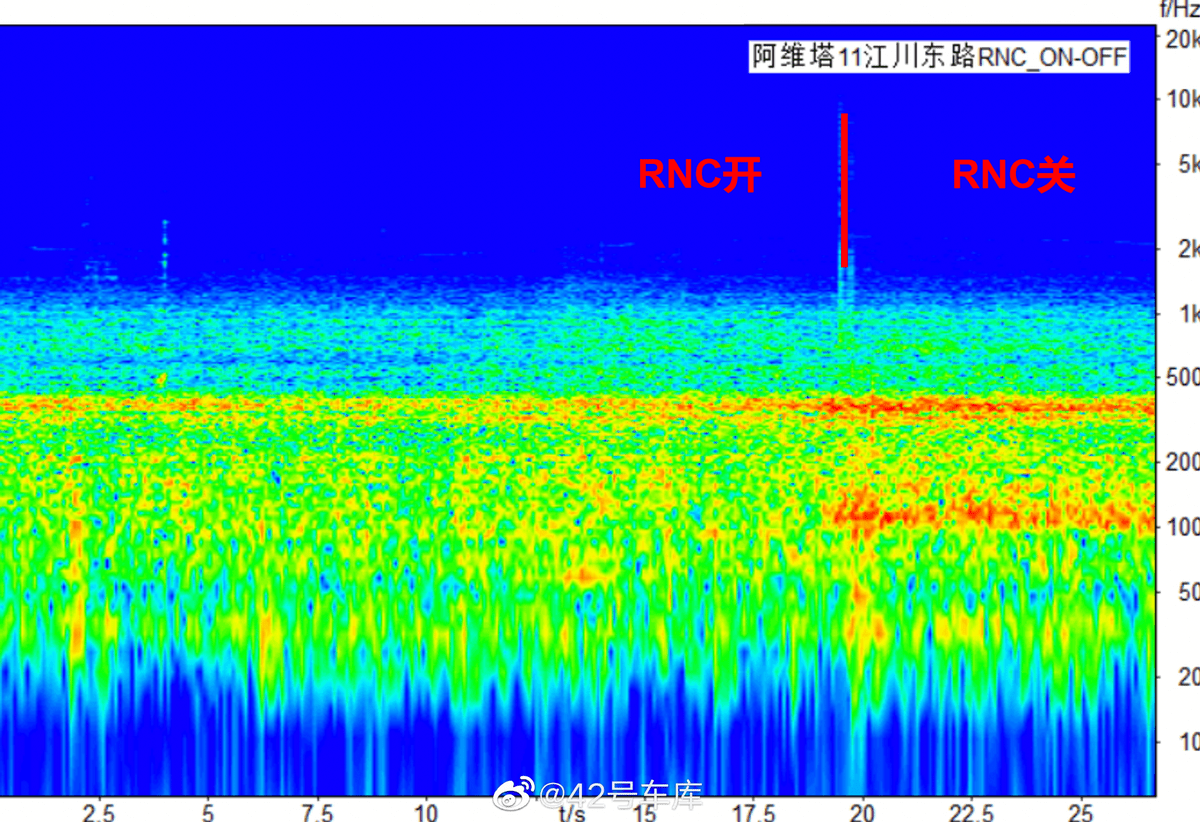Click the 7.5 tick on time axis

click(x=317, y=811)
